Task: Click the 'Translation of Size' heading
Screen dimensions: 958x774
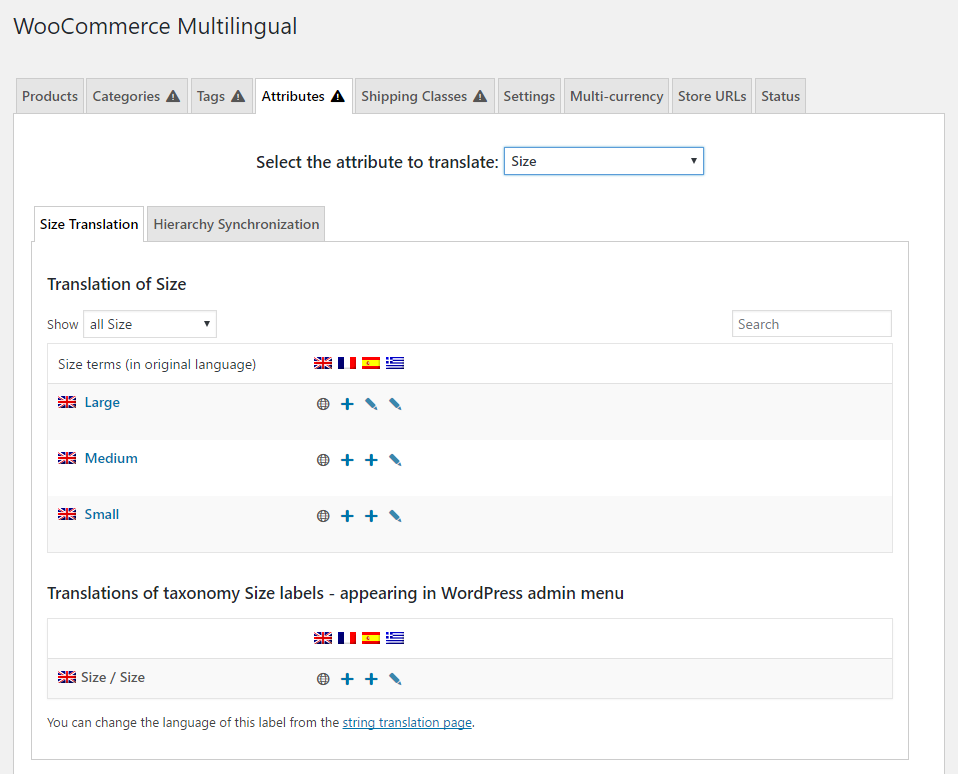Action: tap(117, 284)
